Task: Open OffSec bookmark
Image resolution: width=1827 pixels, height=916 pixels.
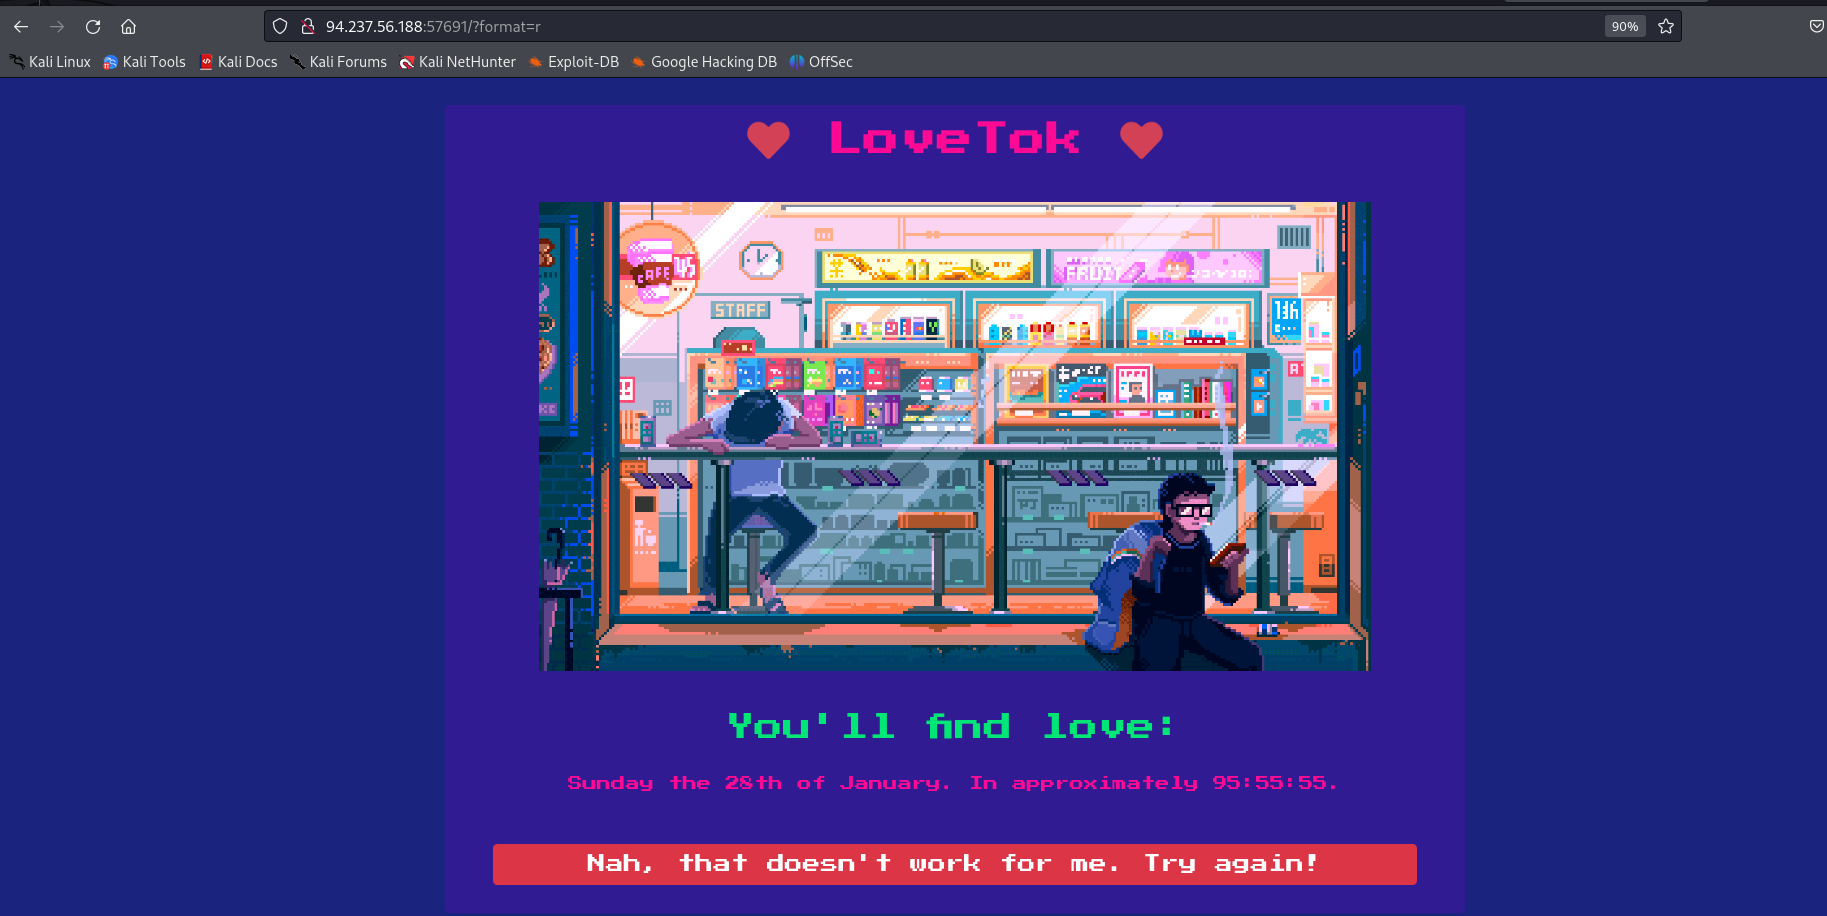Action: pyautogui.click(x=821, y=62)
